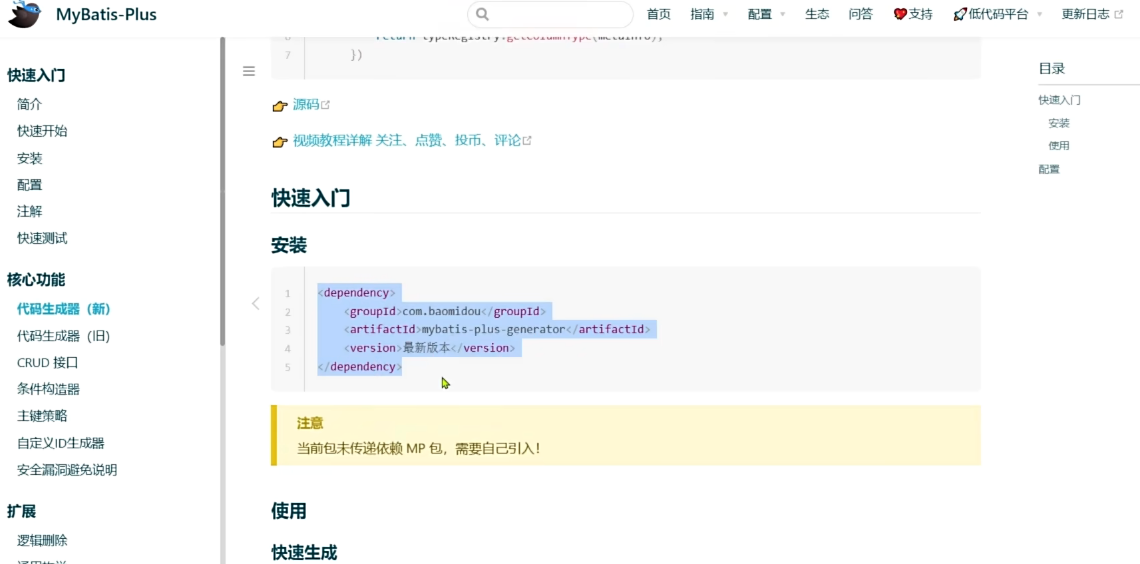The height and width of the screenshot is (564, 1140).
Task: Open the 首页 nav item
Action: coord(659,15)
